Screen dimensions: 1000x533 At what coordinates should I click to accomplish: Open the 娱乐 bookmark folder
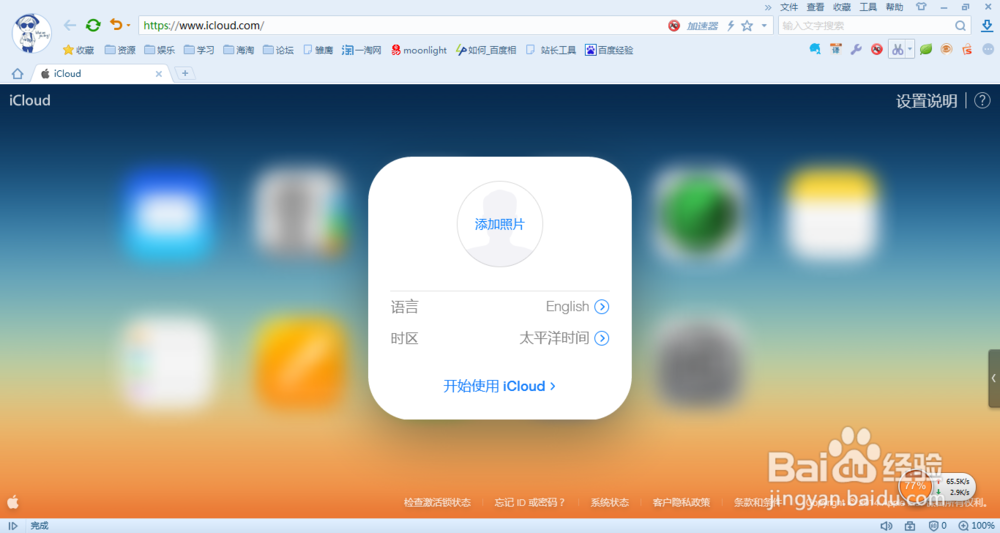pos(159,50)
